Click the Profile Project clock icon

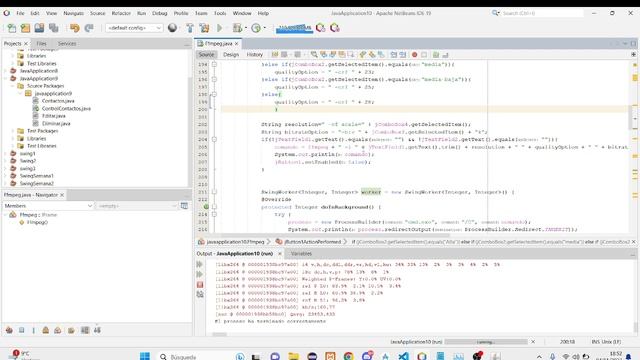256,28
